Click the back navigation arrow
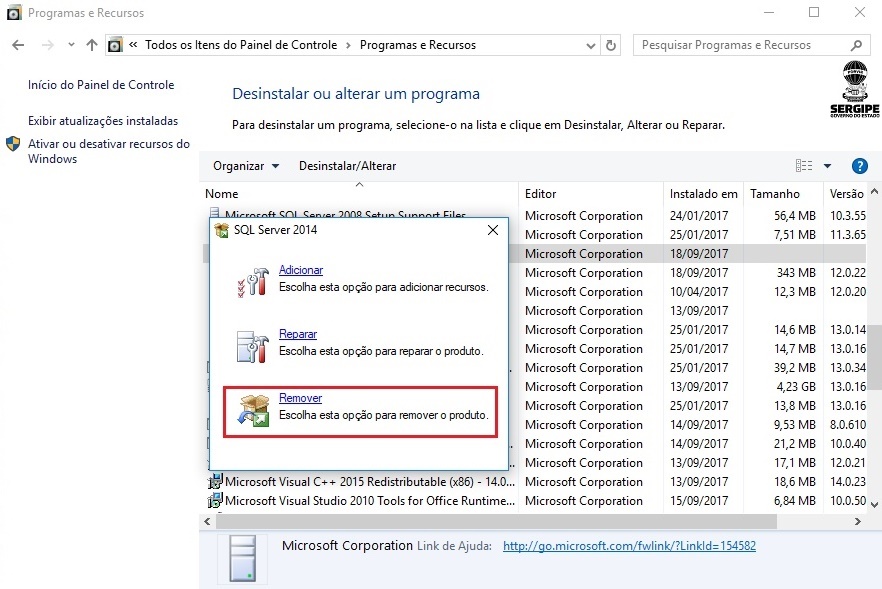 tap(18, 45)
